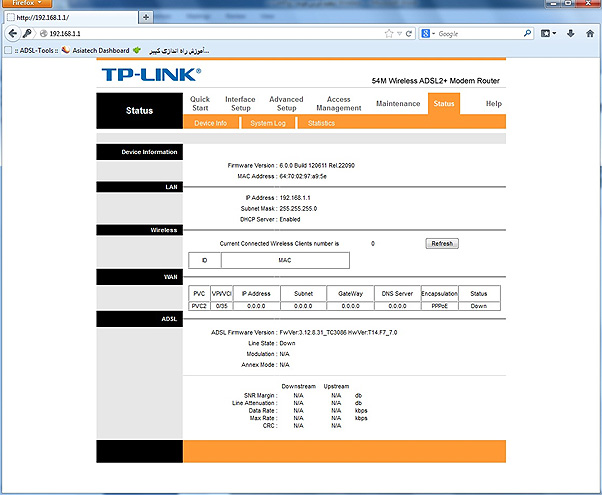Open the Advanced Setup menu

[x=286, y=104]
